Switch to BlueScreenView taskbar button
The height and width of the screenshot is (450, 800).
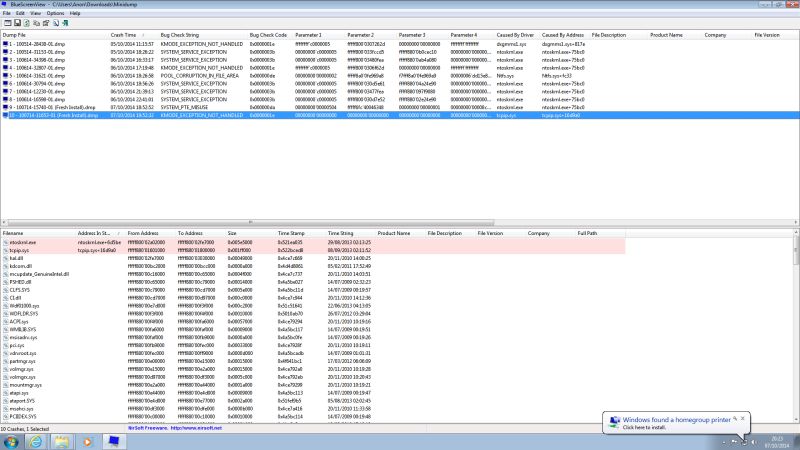coord(114,442)
